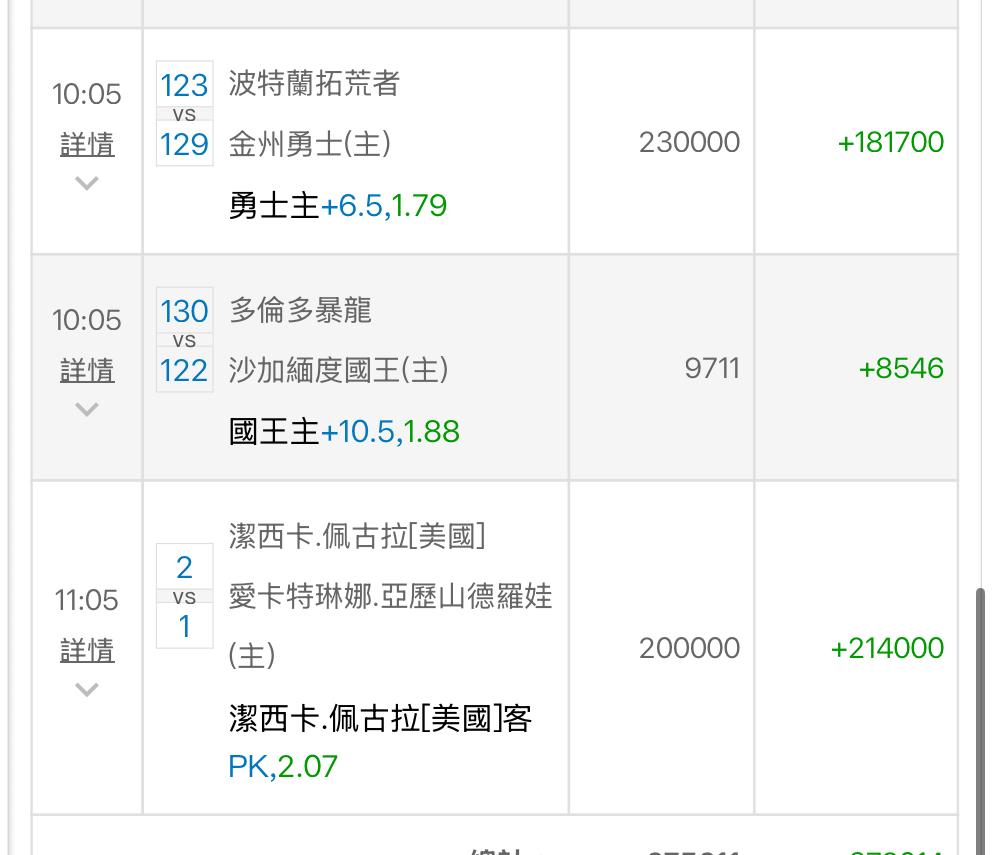Expand the chevron under the 勇士 game's 詳情
Viewport: 994px width, 855px height.
tap(87, 183)
